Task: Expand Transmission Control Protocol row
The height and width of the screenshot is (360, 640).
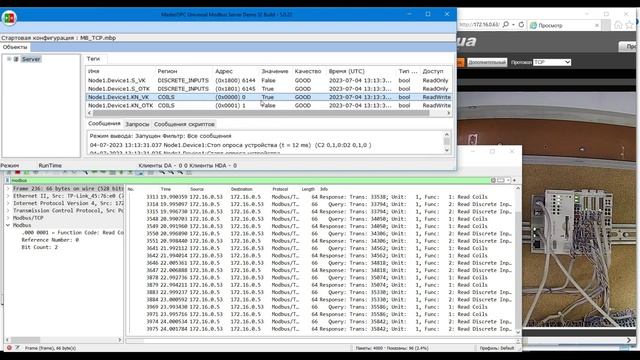Action: point(8,211)
